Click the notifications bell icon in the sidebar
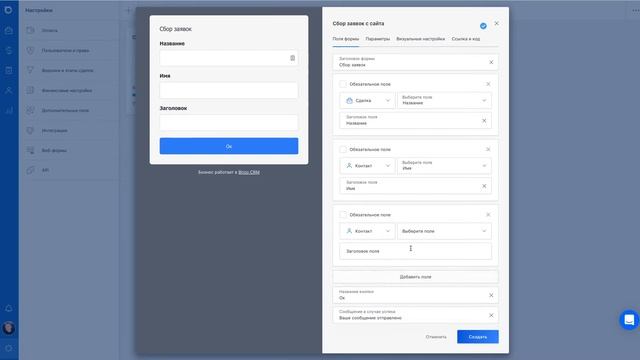The width and height of the screenshot is (640, 360). pos(9,308)
